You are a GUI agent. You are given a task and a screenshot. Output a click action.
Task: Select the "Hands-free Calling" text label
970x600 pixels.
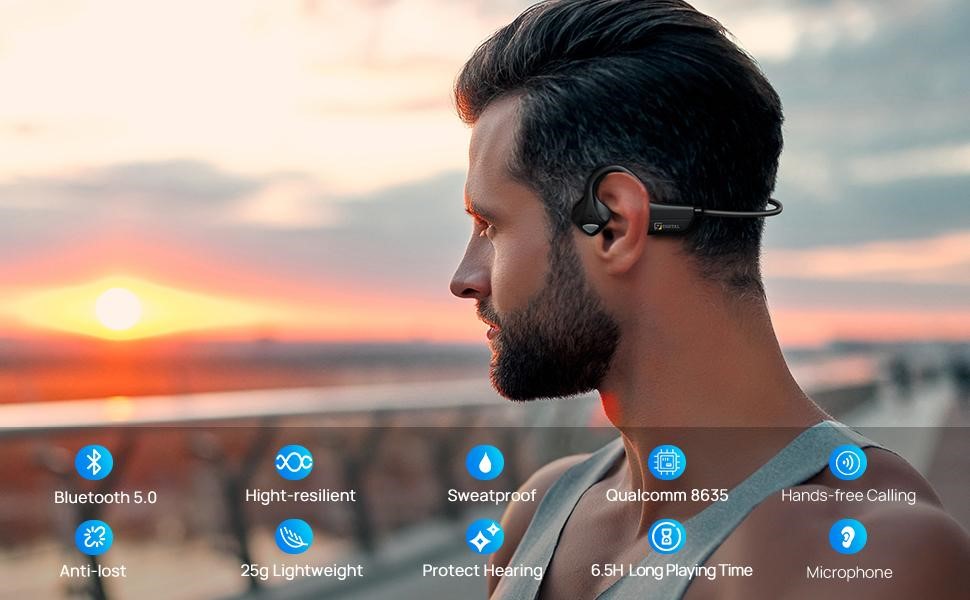point(848,495)
